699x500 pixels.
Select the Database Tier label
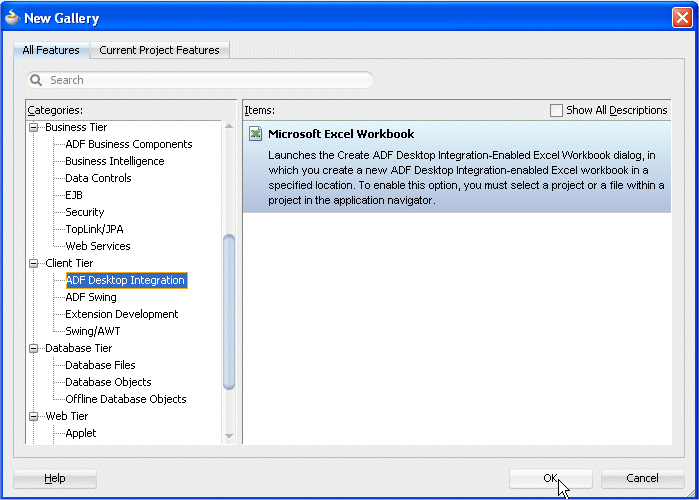[x=78, y=348]
